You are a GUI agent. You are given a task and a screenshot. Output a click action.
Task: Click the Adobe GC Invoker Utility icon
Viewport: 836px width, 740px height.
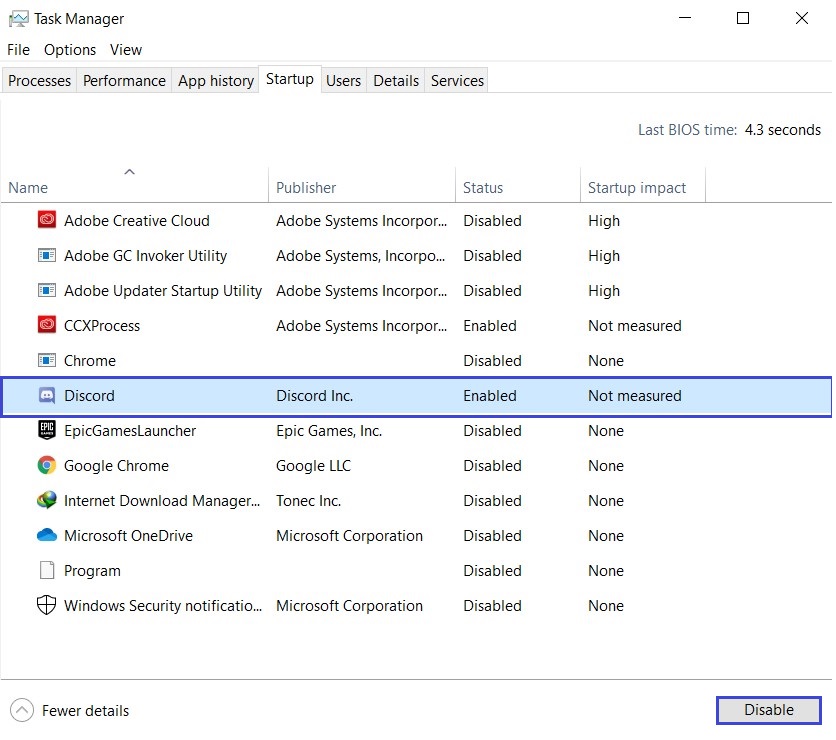[46, 255]
